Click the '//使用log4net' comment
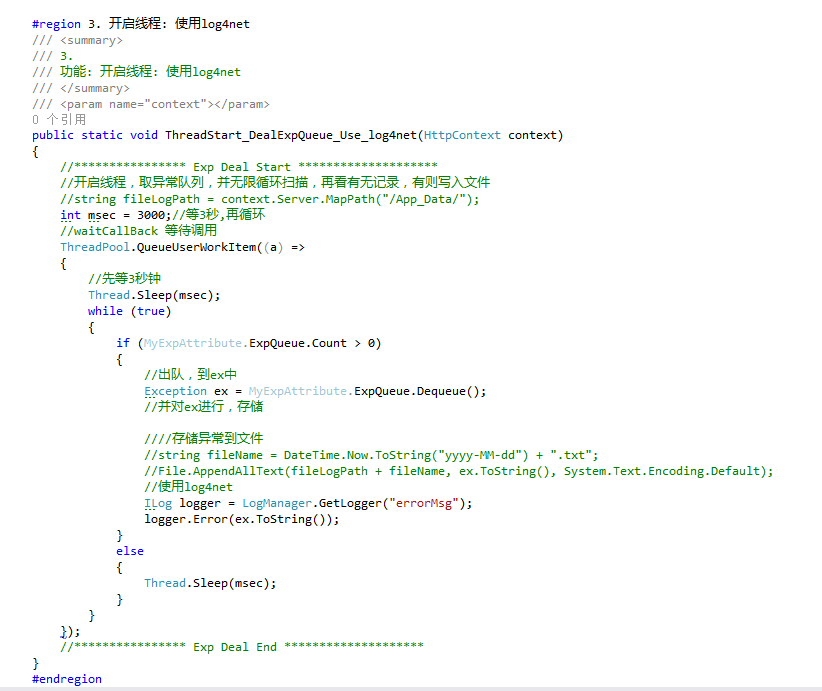This screenshot has width=822, height=691. coord(188,487)
